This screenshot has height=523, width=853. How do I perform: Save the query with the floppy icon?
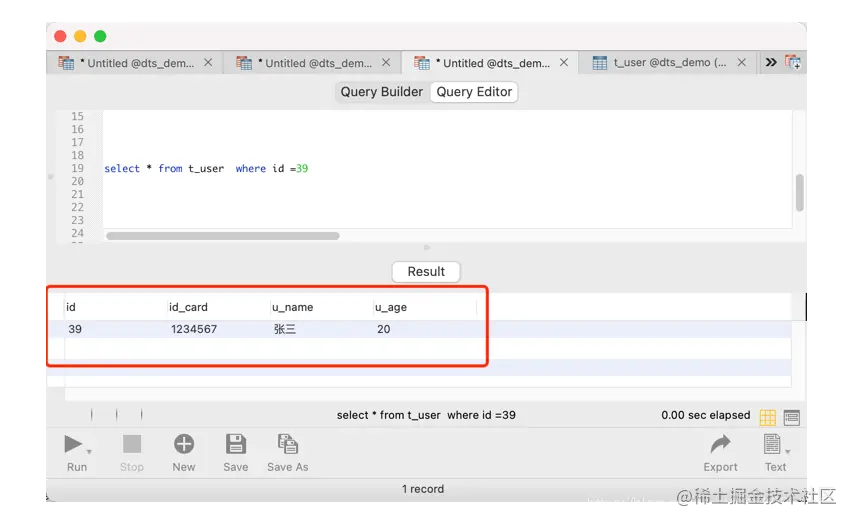(x=236, y=444)
